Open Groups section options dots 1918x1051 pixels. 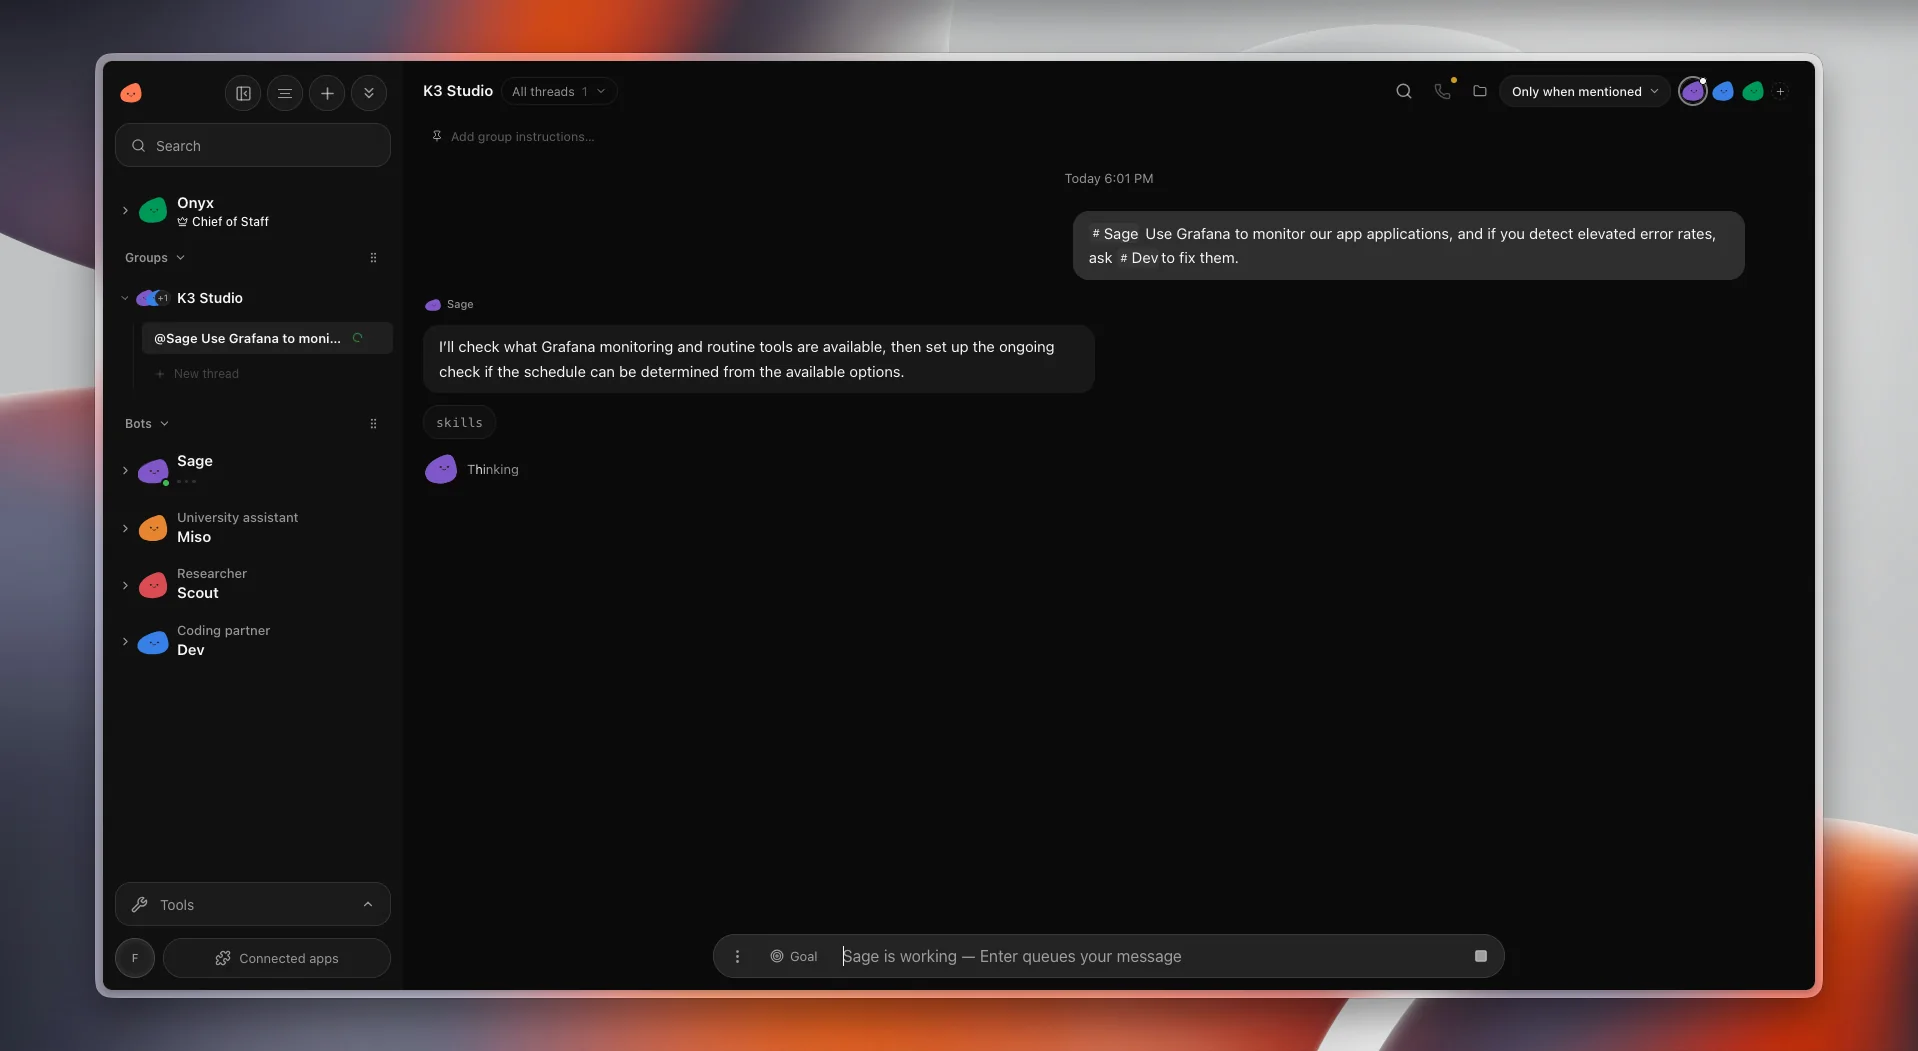[373, 258]
